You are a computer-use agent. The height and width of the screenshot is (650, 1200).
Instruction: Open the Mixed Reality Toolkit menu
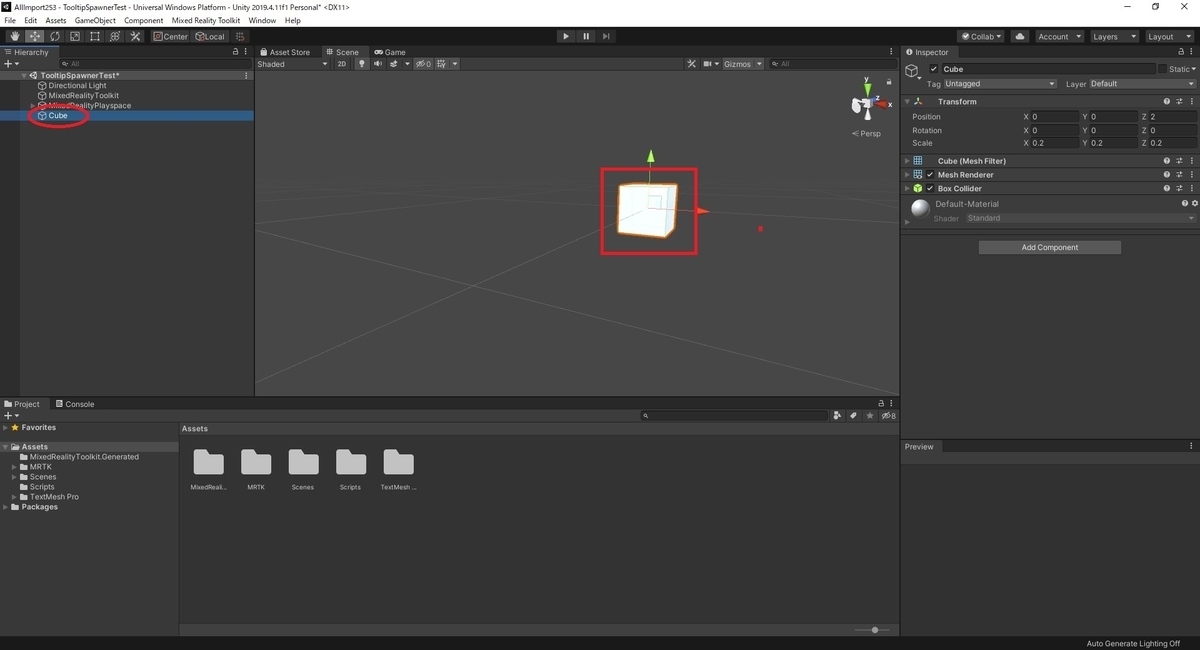(x=206, y=20)
